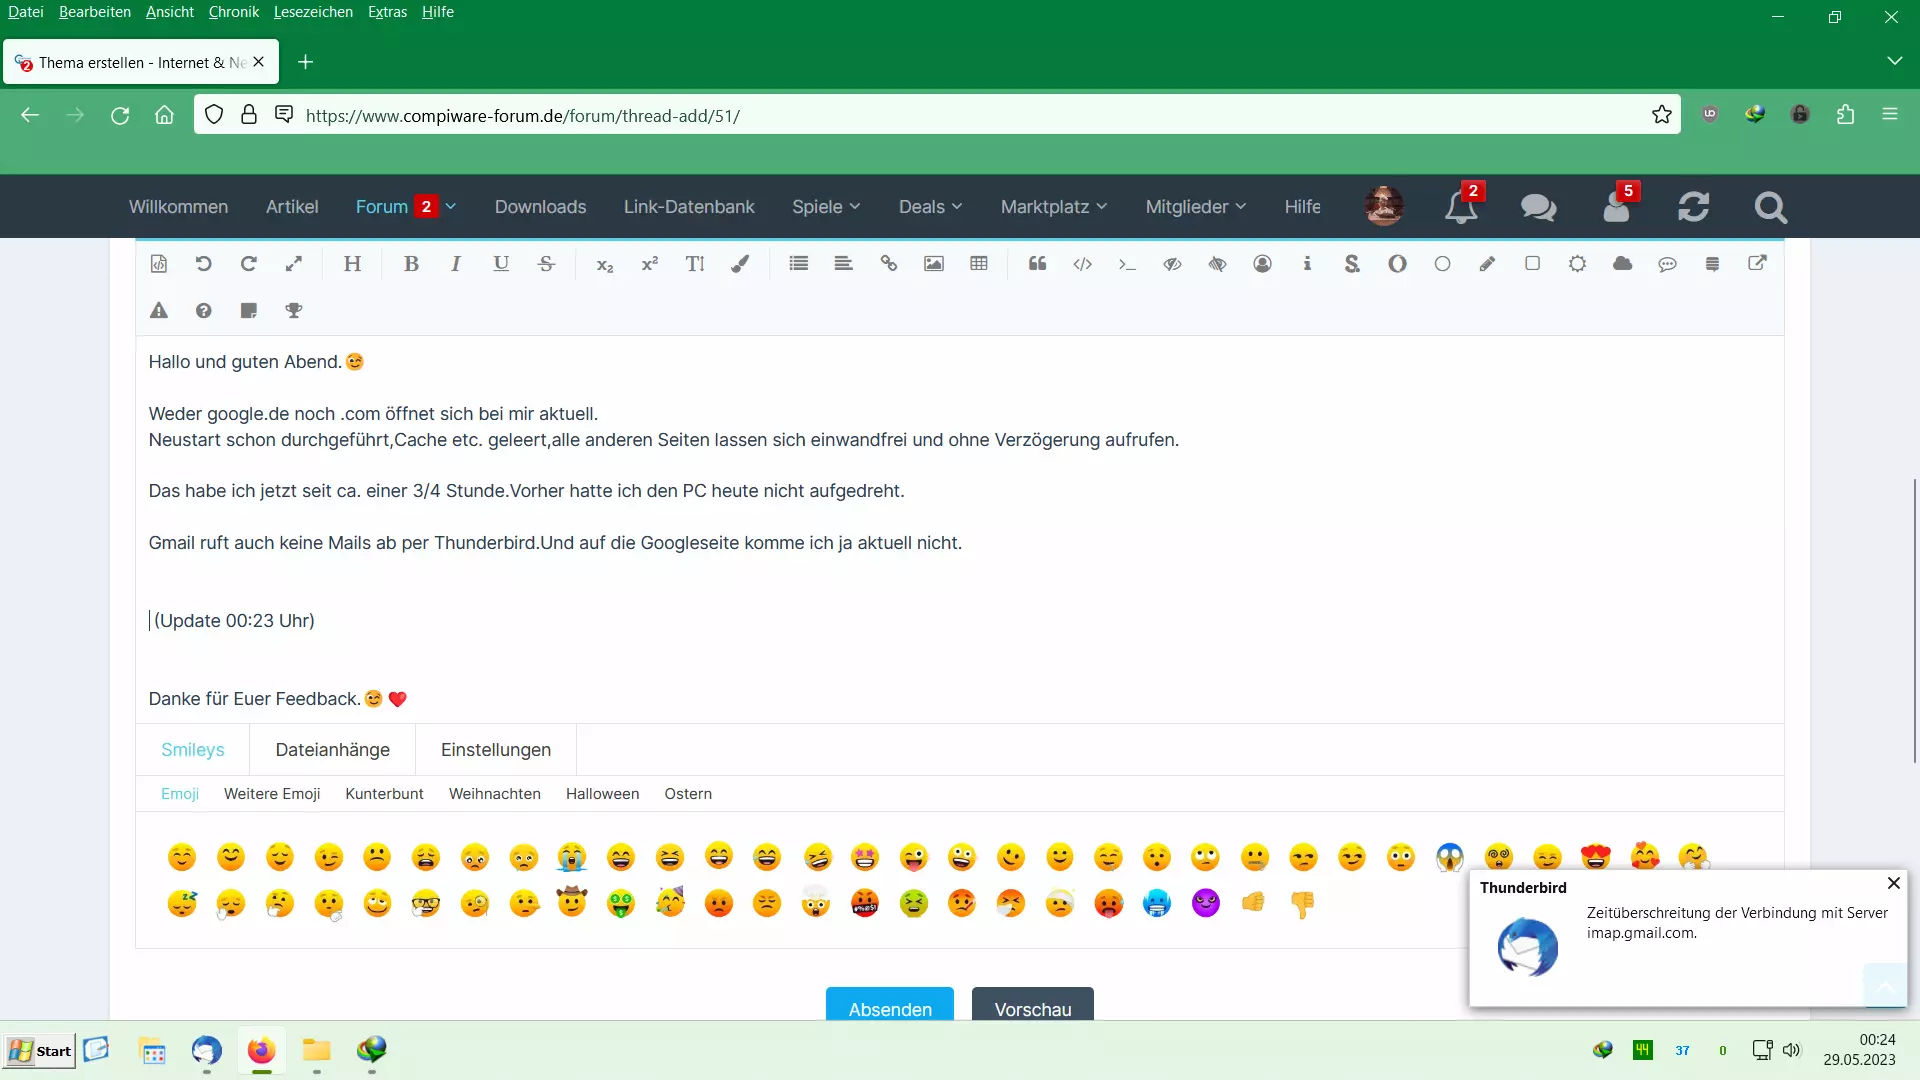Open the Windows Start menu

point(40,1051)
